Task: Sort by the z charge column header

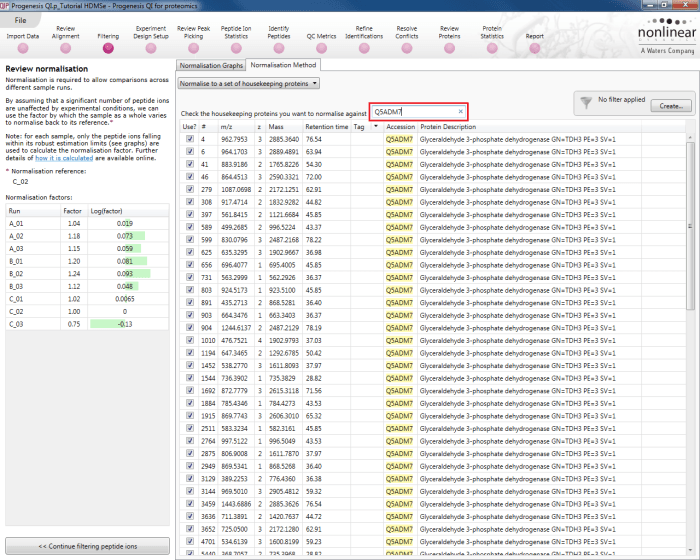Action: coord(260,127)
